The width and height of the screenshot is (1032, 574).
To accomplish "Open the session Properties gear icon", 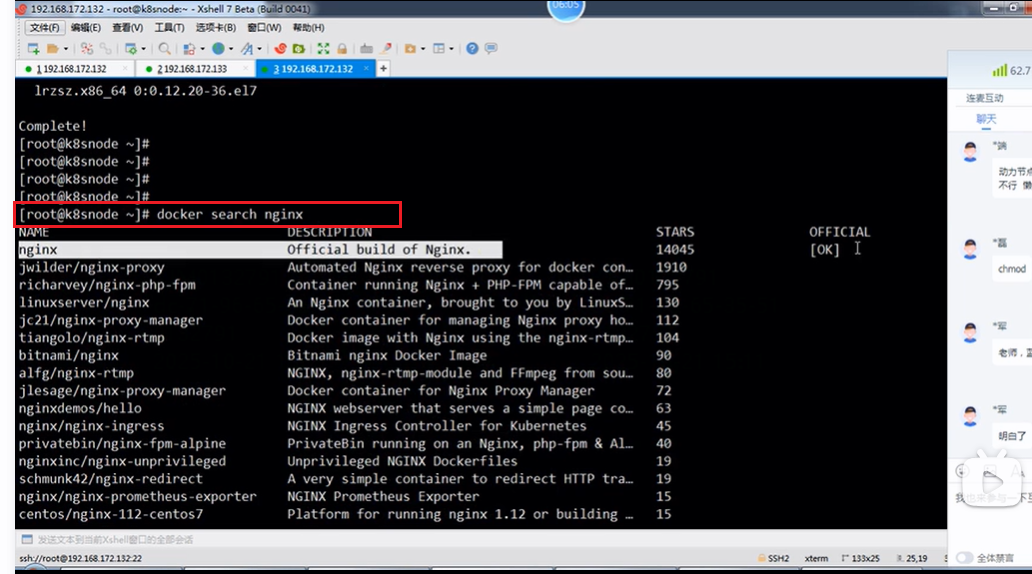I will pos(131,49).
